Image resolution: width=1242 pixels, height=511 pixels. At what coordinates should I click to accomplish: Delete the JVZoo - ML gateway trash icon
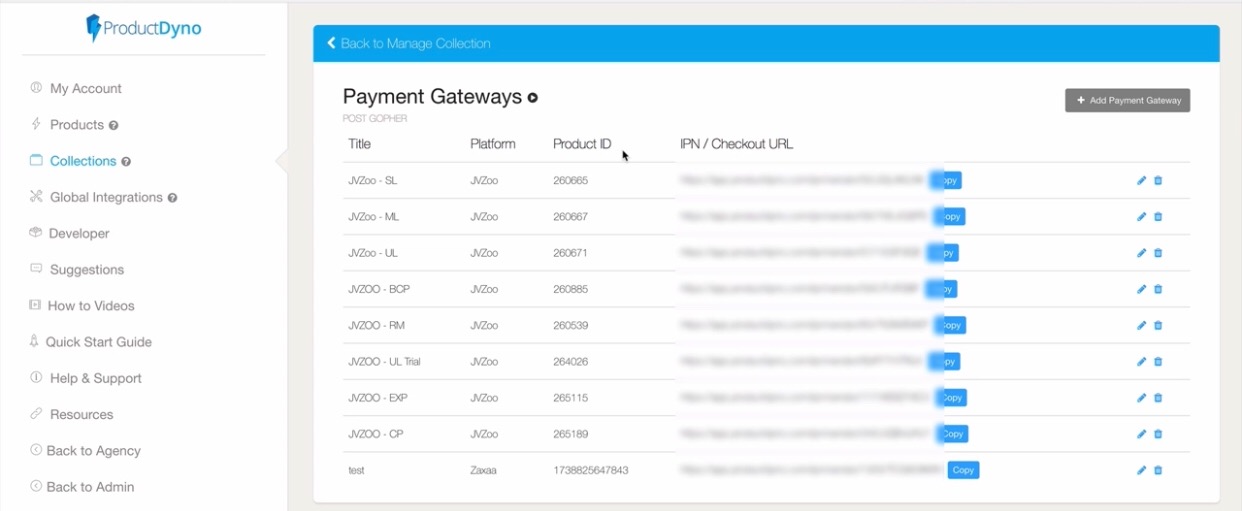1158,217
